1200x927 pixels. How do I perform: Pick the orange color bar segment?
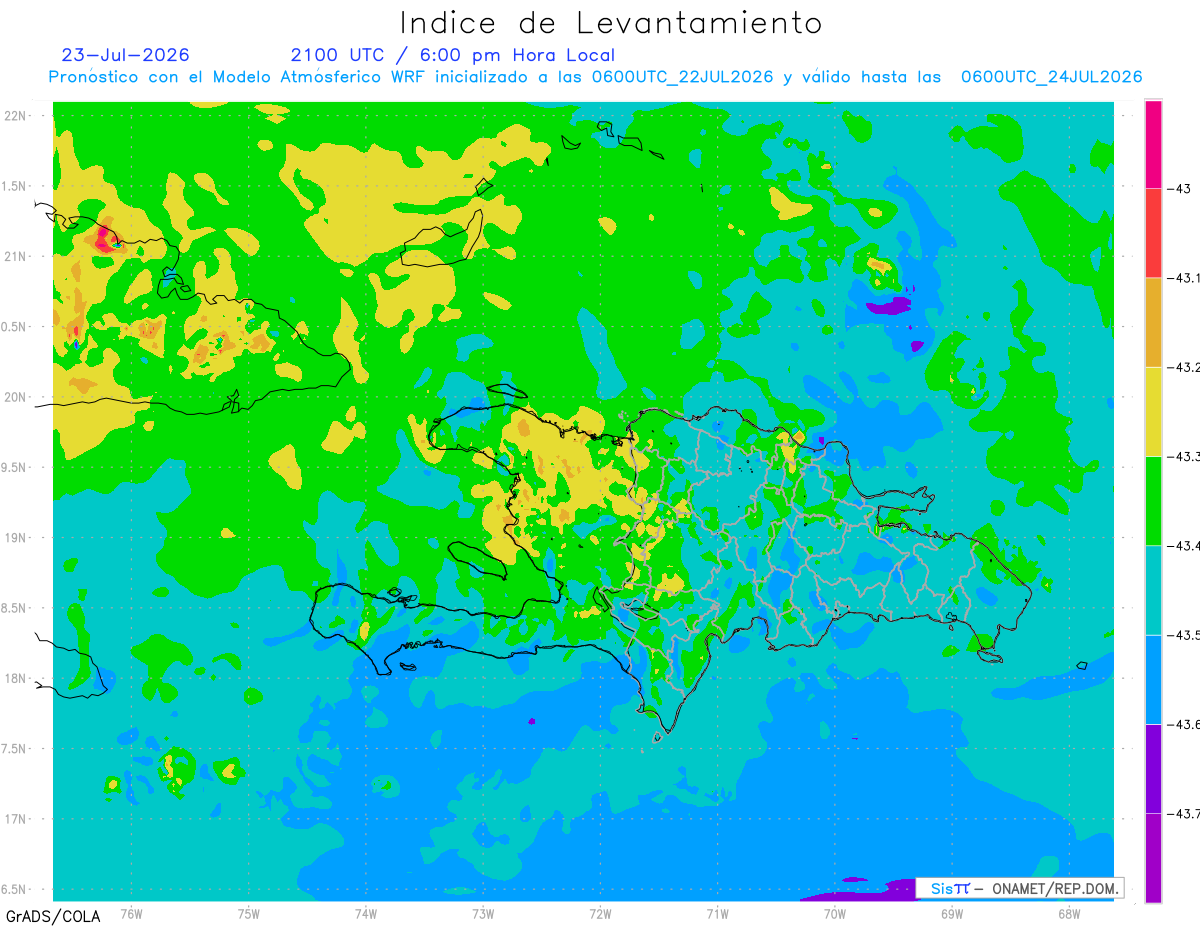click(x=1153, y=322)
